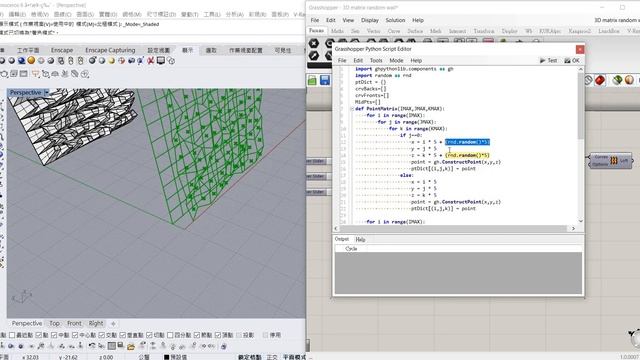This screenshot has width=640, height=360.
Task: Click the Python editor Test play icon
Action: click(542, 60)
